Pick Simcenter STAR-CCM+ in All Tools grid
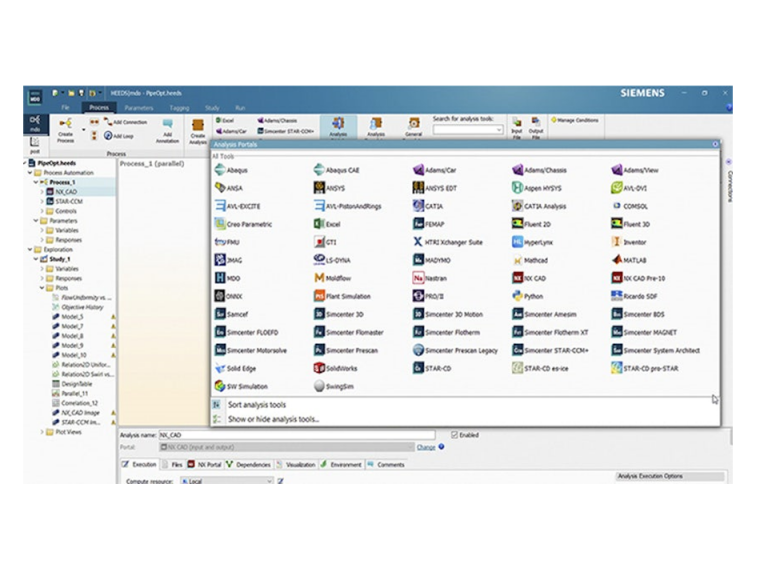Viewport: 768px width, 576px height. 551,350
